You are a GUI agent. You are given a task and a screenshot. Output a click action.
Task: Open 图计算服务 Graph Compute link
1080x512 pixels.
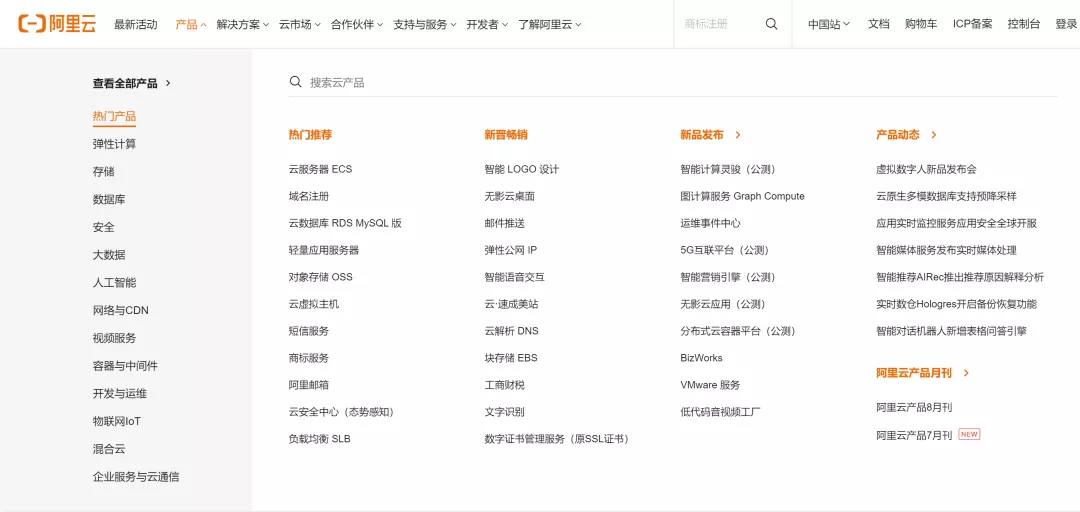click(x=742, y=196)
